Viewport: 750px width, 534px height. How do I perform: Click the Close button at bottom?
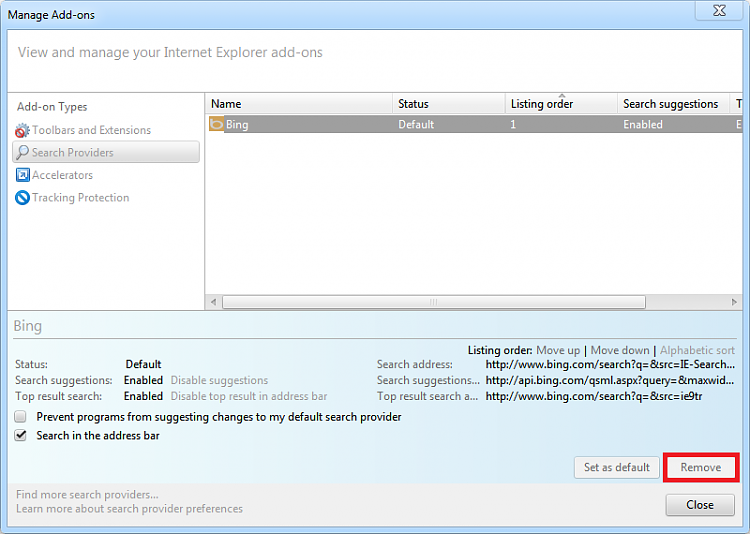tap(700, 505)
